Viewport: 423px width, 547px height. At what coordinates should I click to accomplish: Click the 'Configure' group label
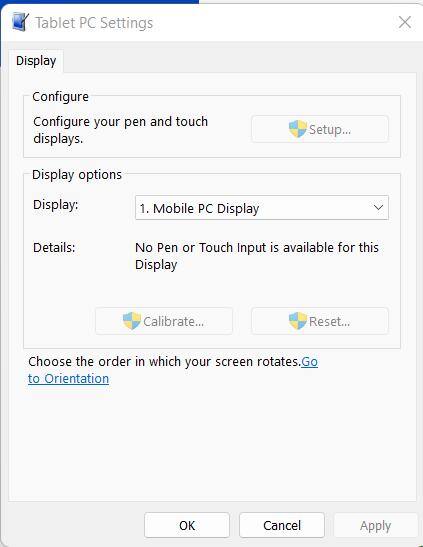(x=60, y=97)
